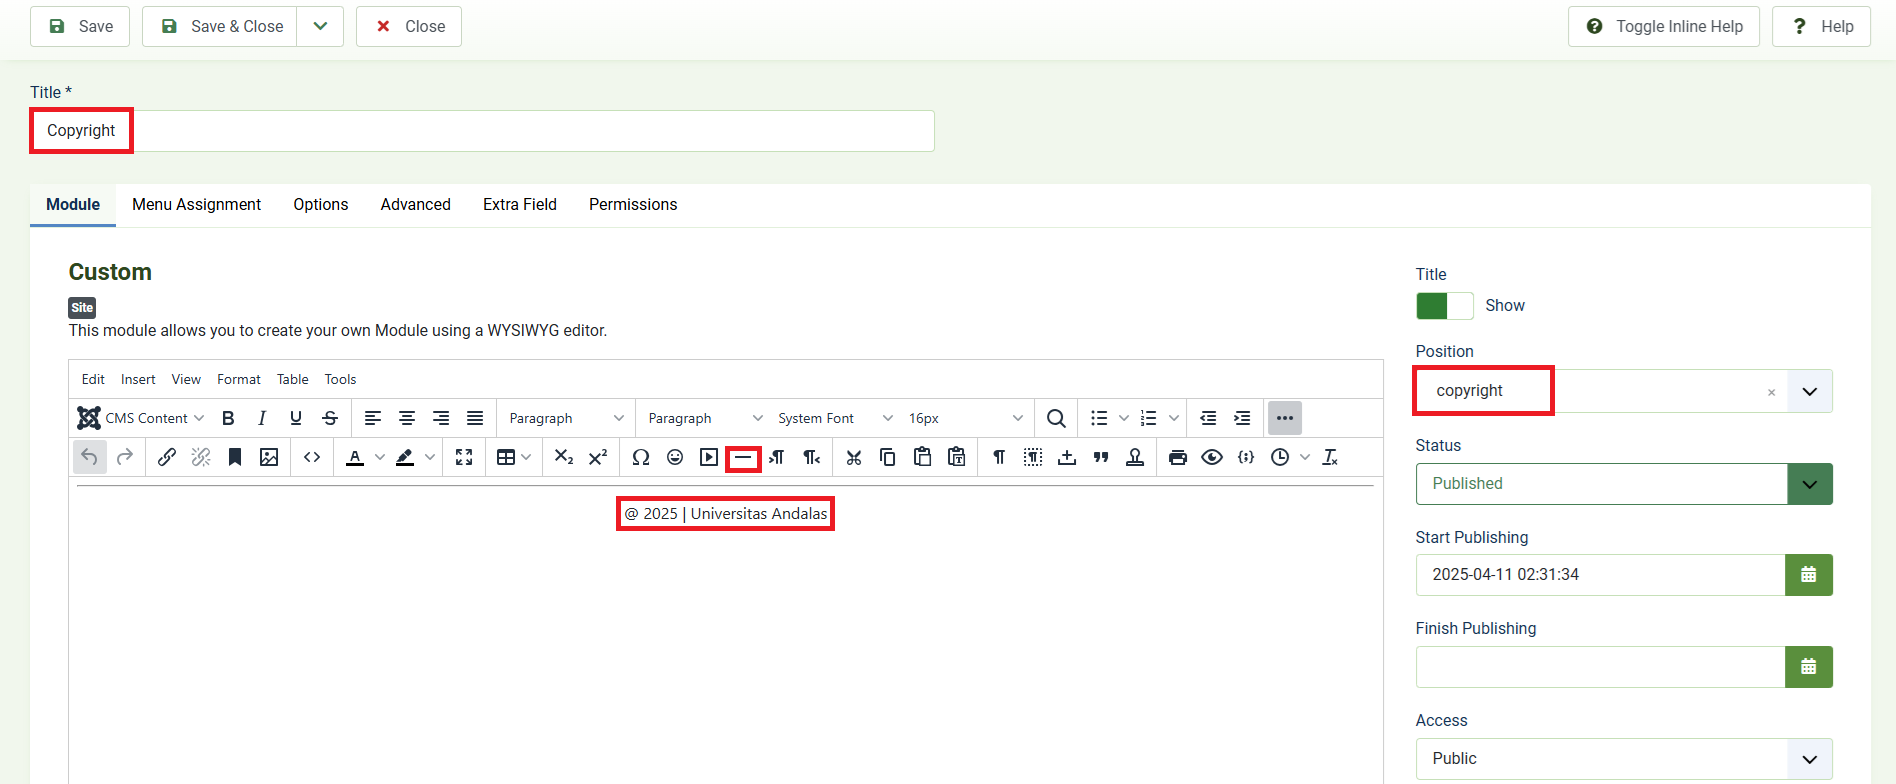Click the emoji smiley icon
1896x784 pixels.
click(675, 457)
